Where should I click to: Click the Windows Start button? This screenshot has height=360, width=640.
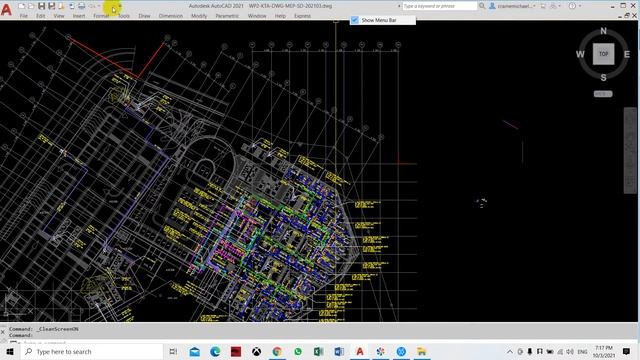[x=10, y=351]
